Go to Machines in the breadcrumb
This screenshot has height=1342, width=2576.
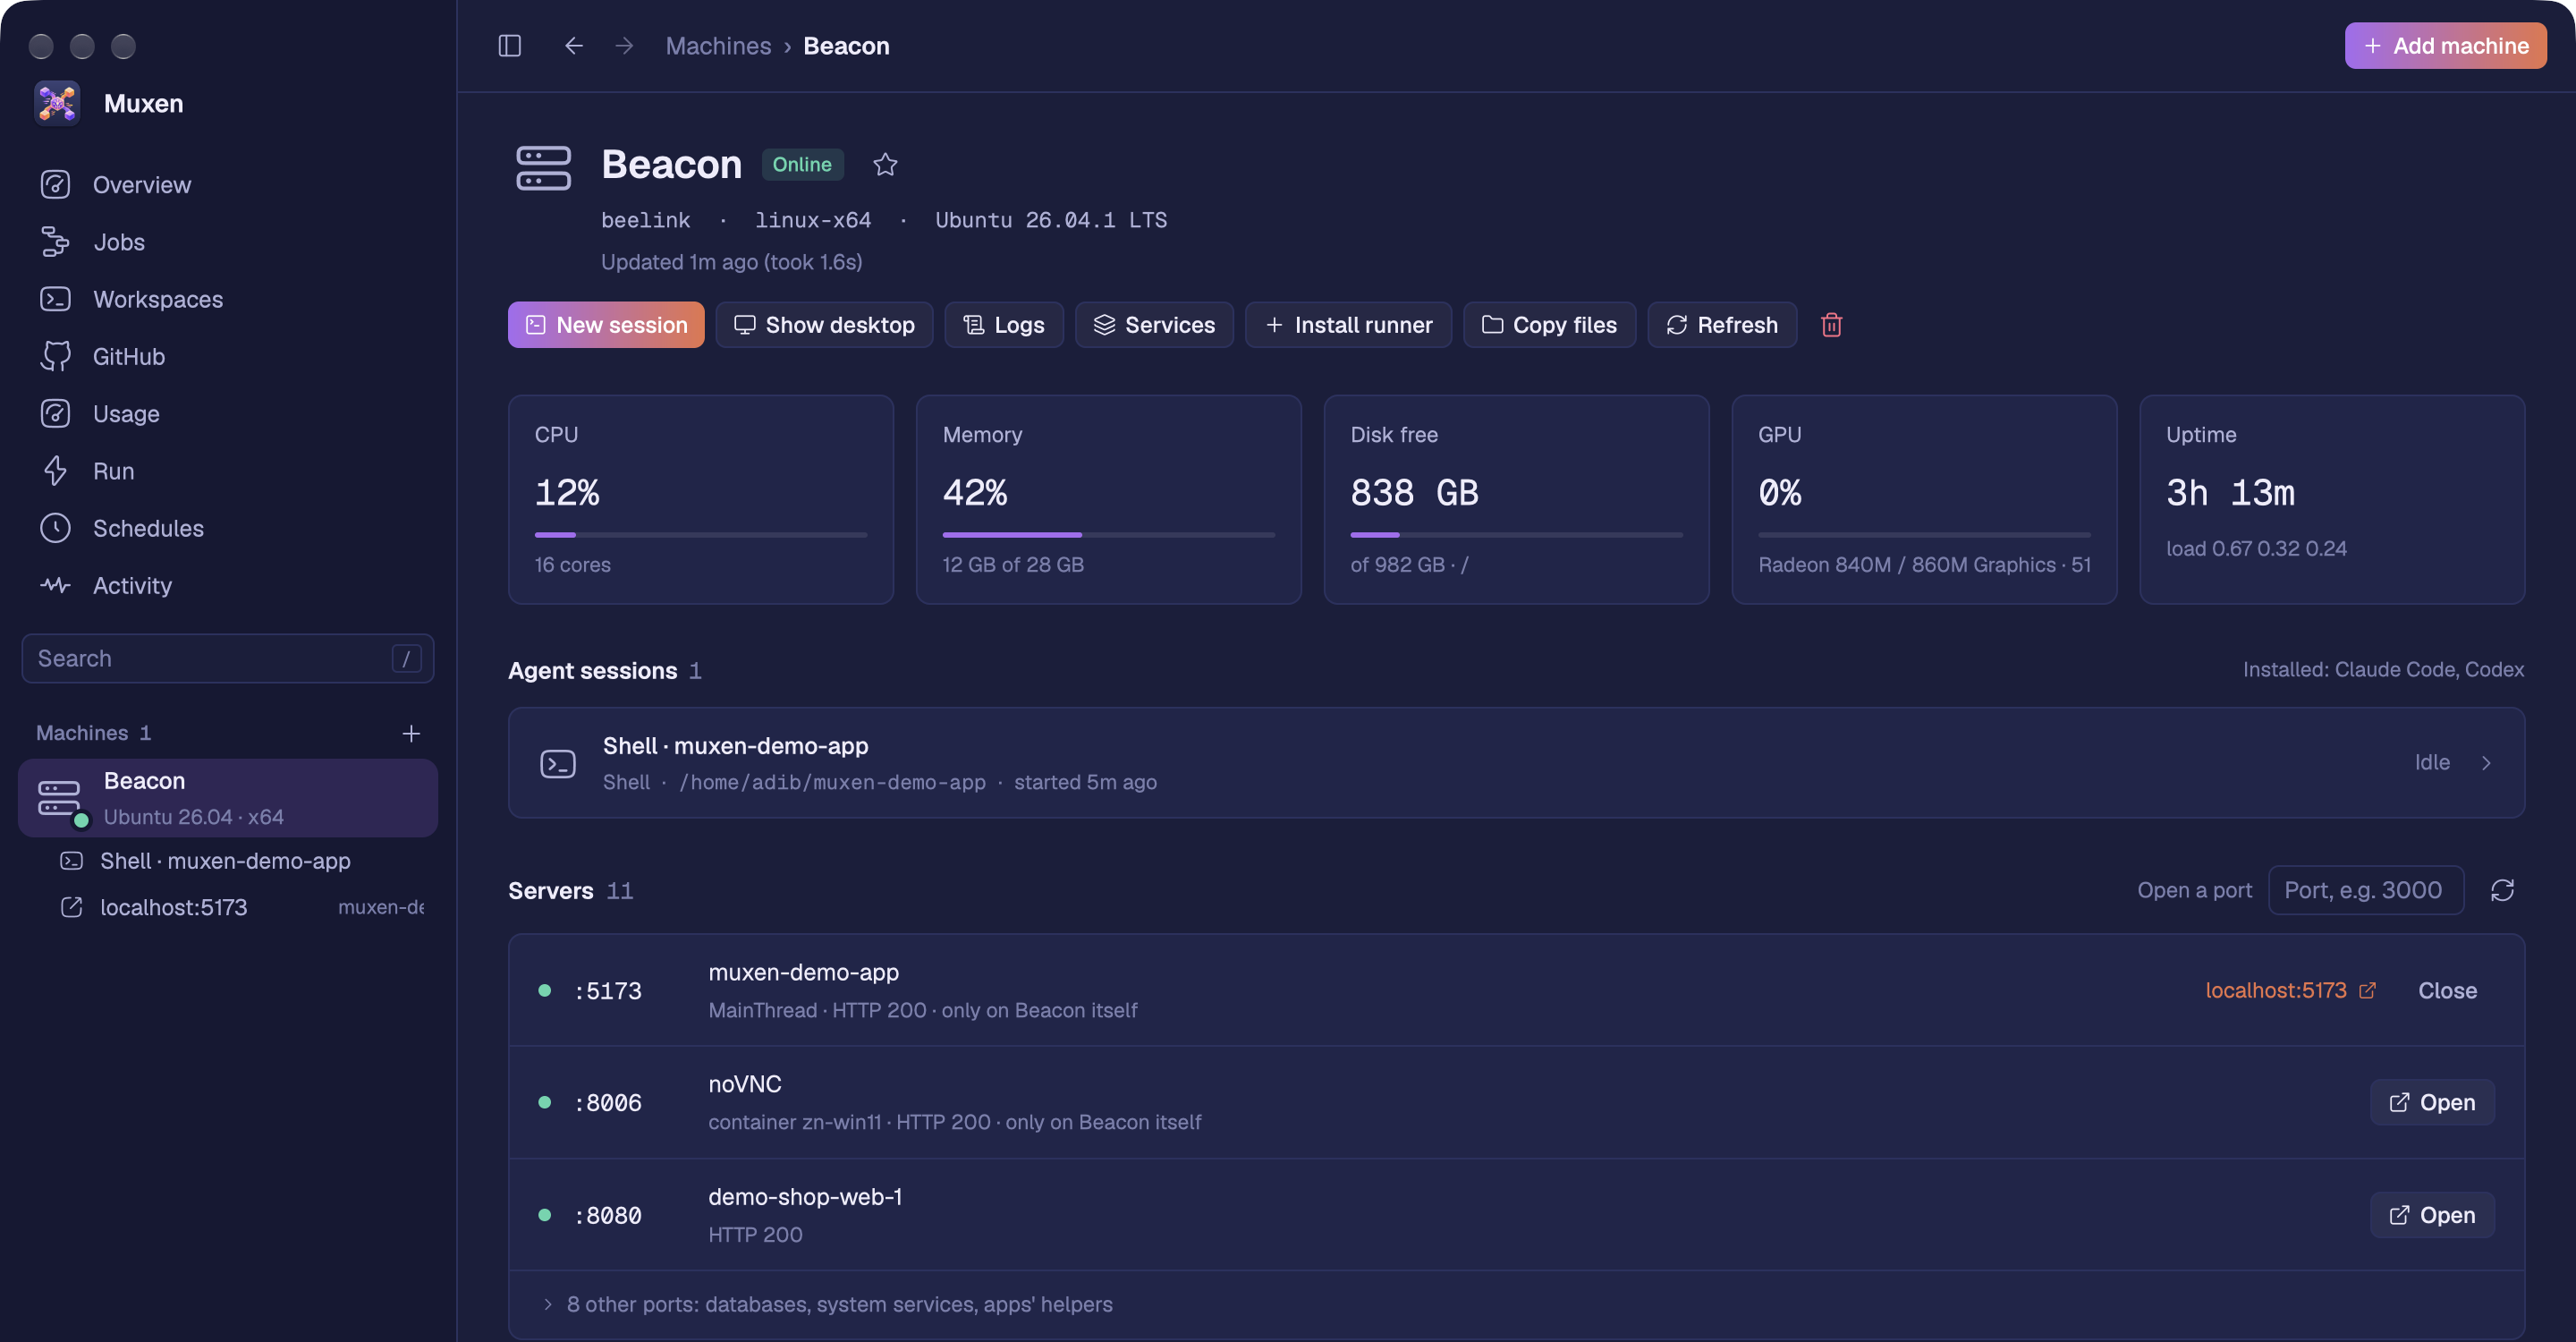click(x=718, y=46)
